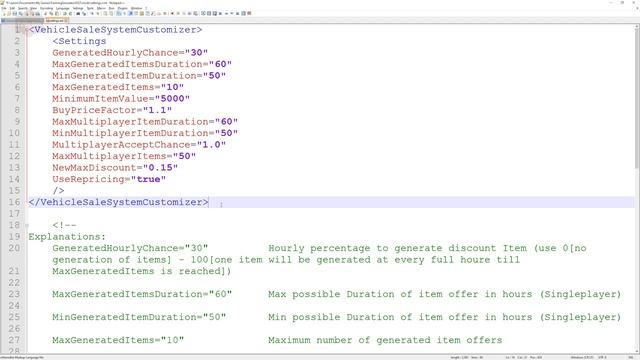The width and height of the screenshot is (640, 360).
Task: Click the closing VehicleSaleSystemCustomizer tag on line 16
Action: pyautogui.click(x=118, y=202)
